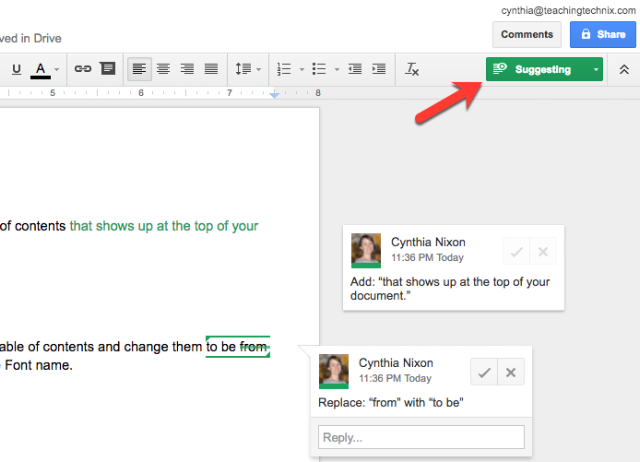
Task: Click the insert comment icon
Action: [108, 69]
